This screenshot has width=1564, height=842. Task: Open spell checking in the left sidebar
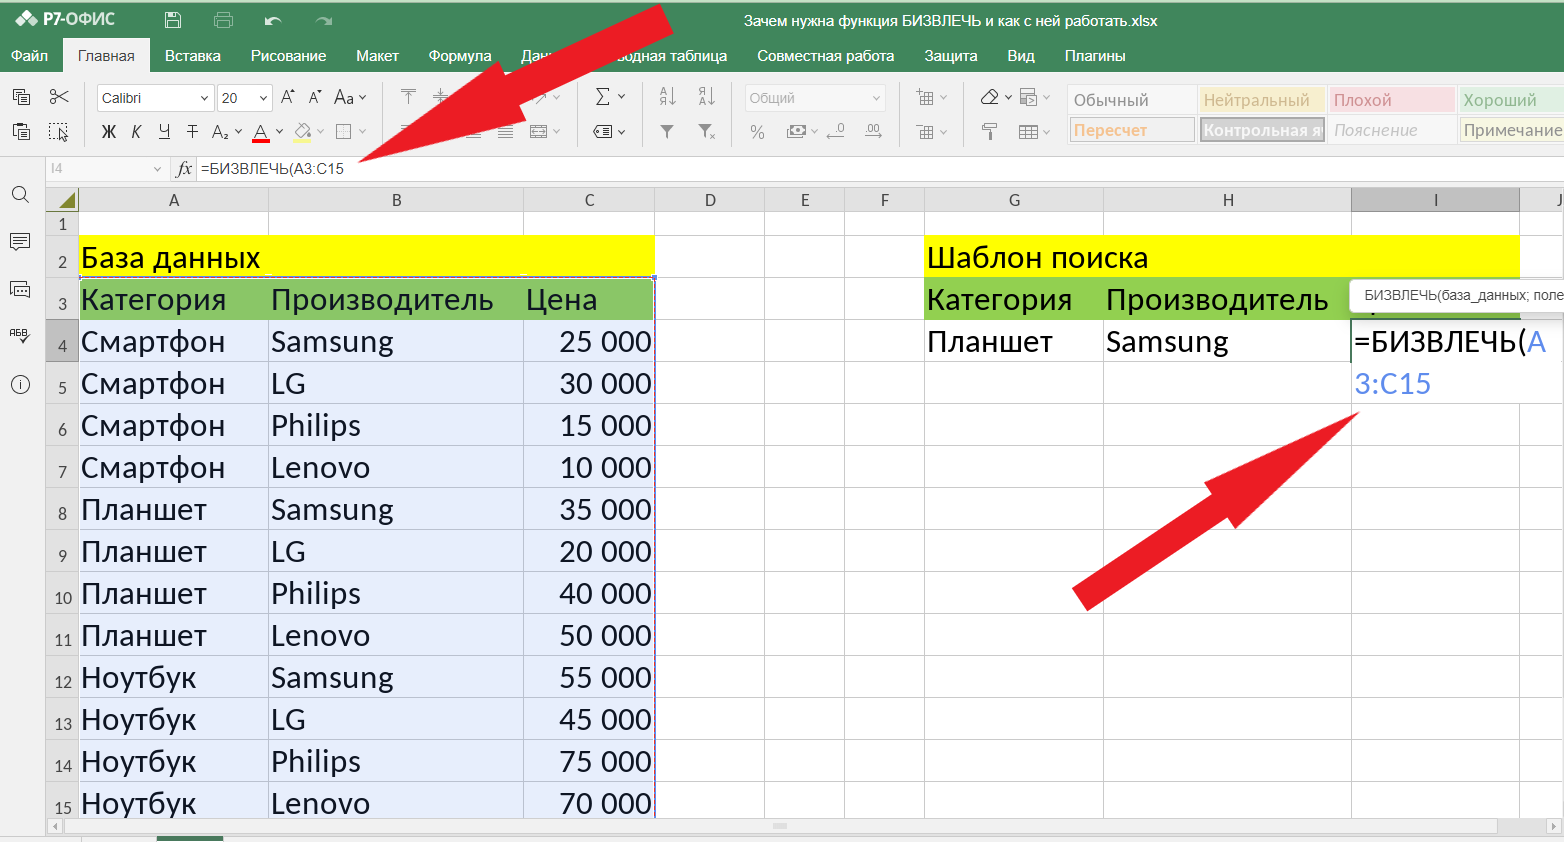click(20, 336)
